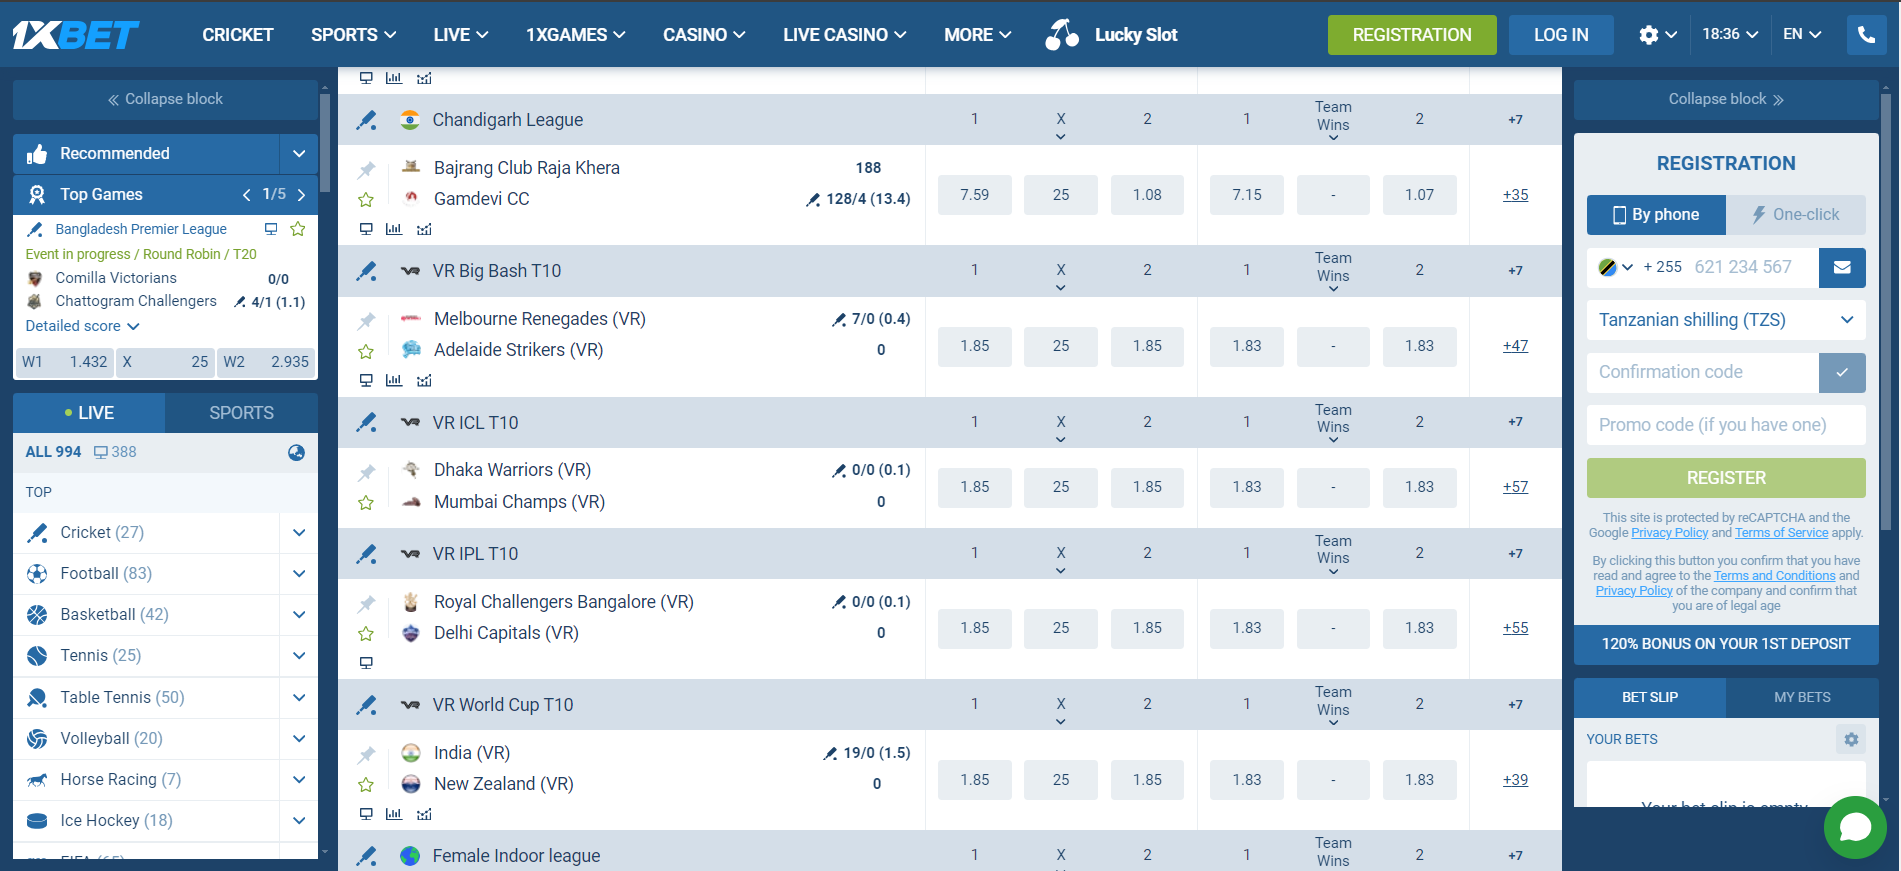
Task: Open broadcast monitor for Melbourne Renegades match
Action: (x=366, y=380)
